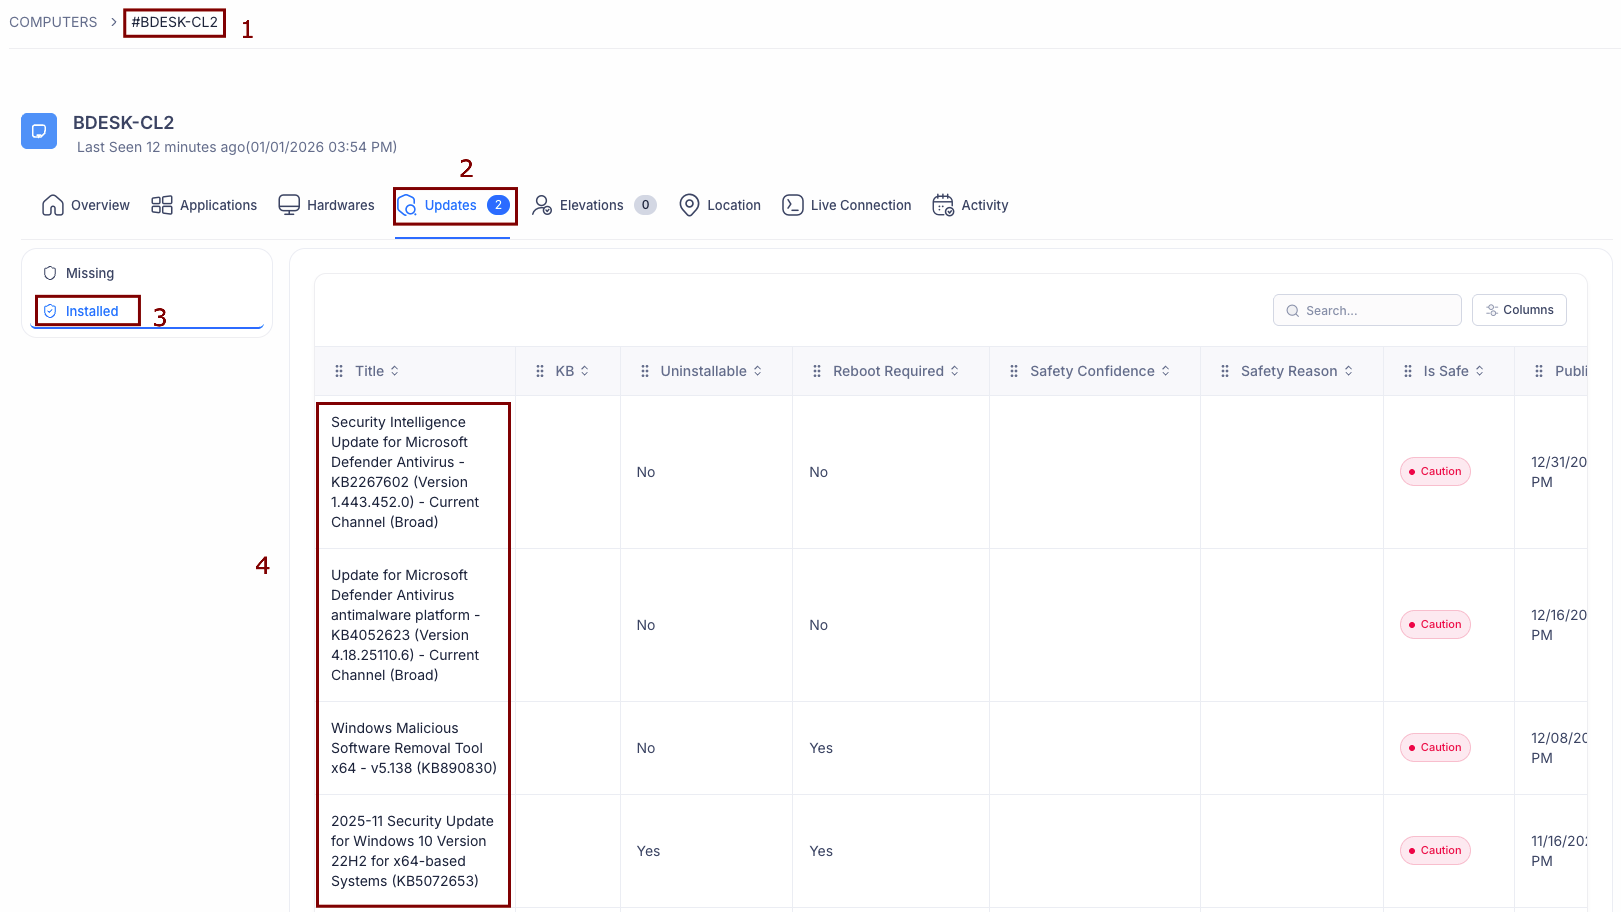Open the Columns chooser button
The height and width of the screenshot is (912, 1621).
(1519, 310)
